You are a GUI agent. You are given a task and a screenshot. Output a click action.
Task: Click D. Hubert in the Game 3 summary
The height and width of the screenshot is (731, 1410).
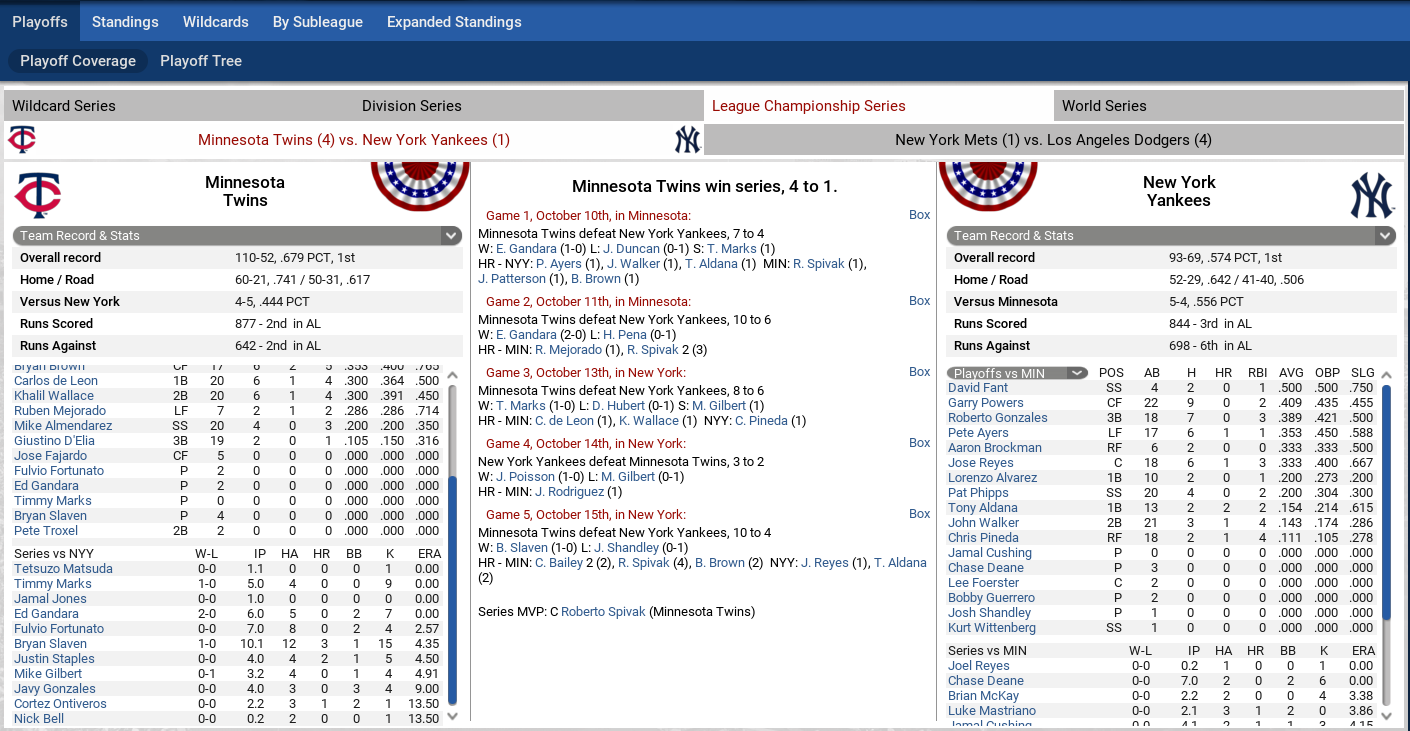click(620, 406)
